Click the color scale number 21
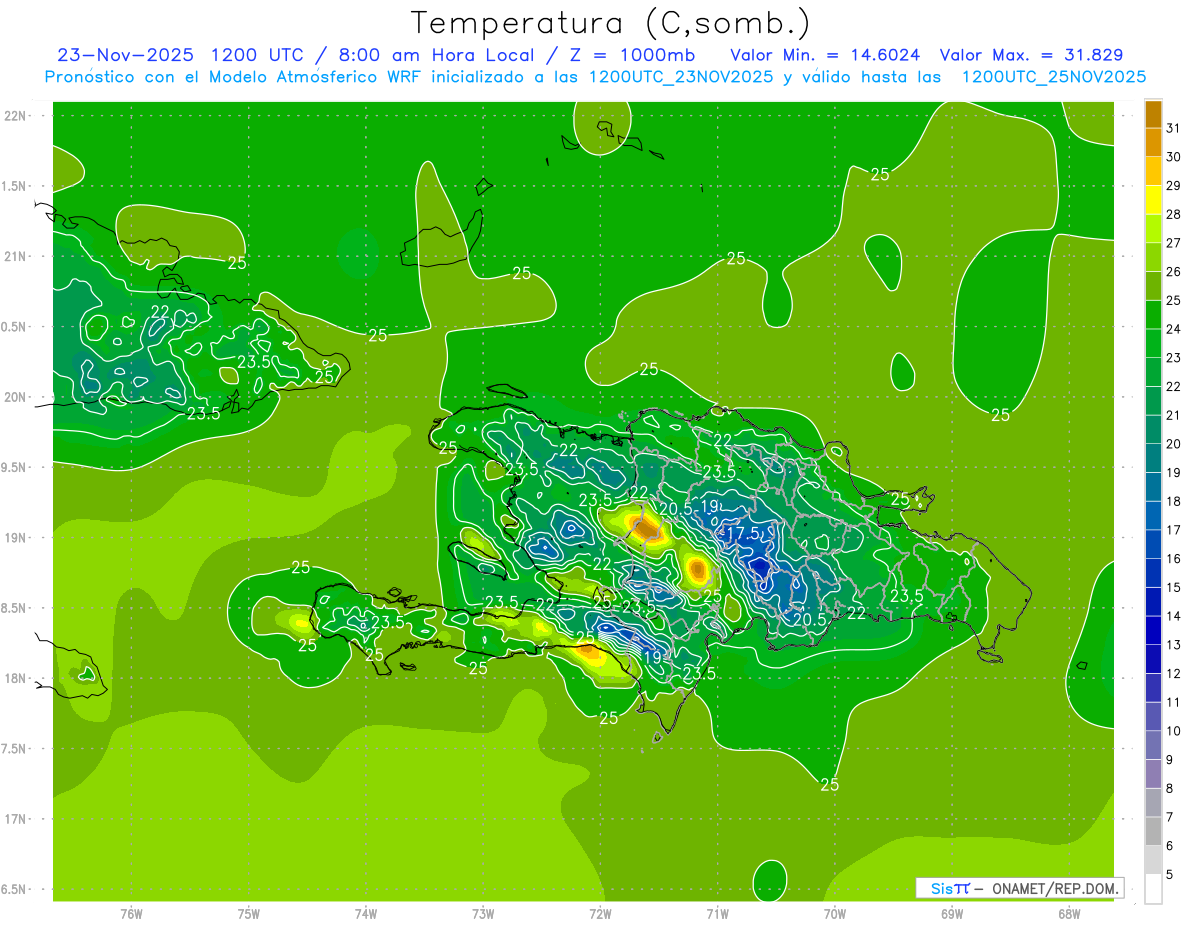The image size is (1200, 927). click(x=1174, y=415)
